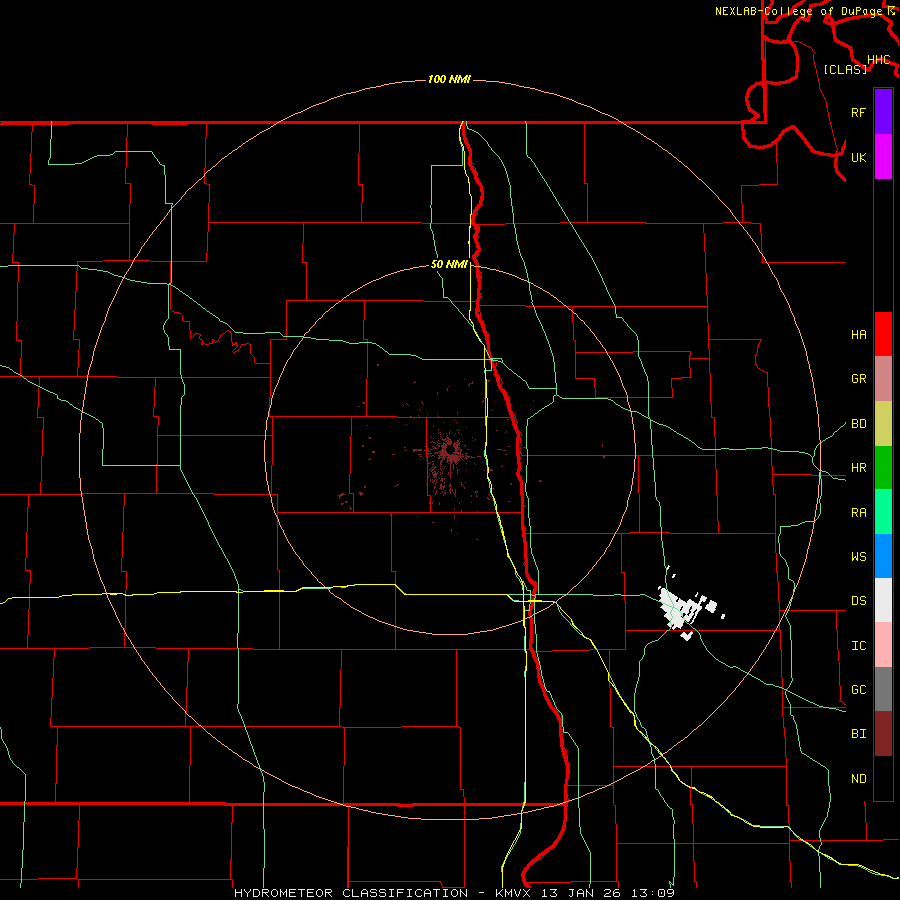The width and height of the screenshot is (900, 900).
Task: Select the ND no data black swatch
Action: 883,778
